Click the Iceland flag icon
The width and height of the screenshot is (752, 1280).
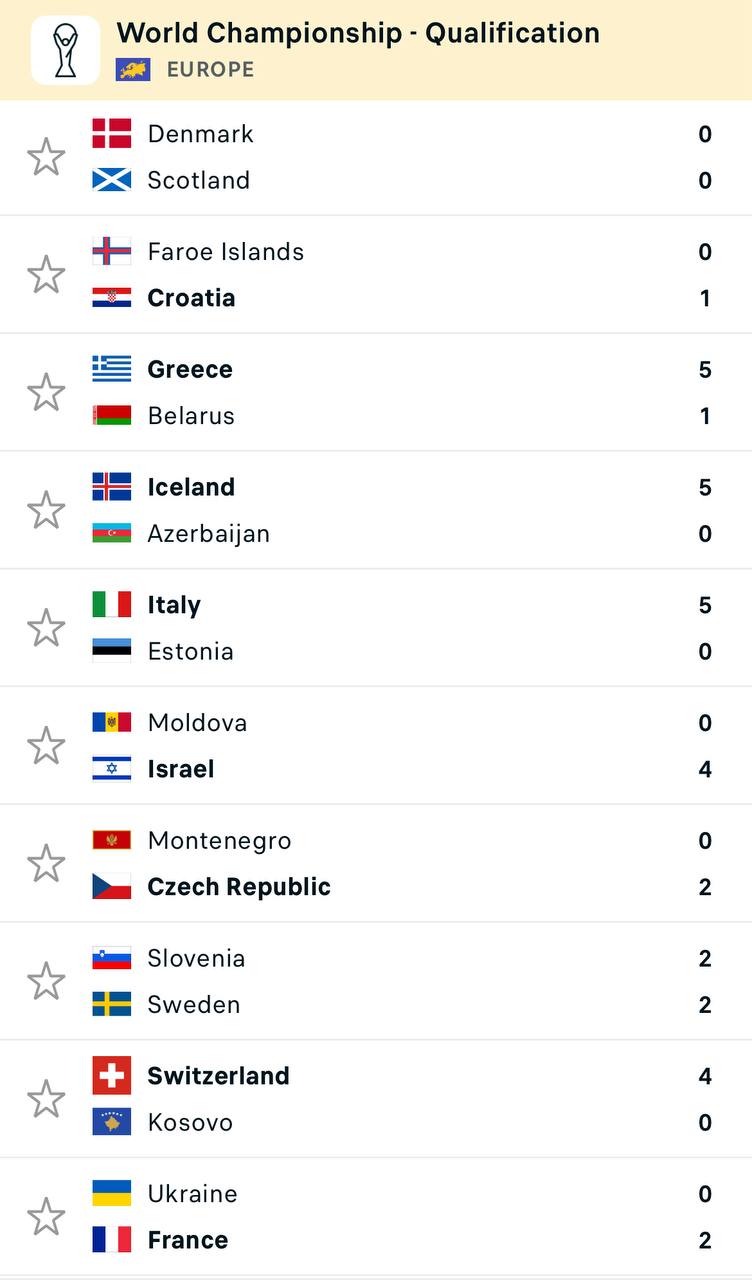pyautogui.click(x=112, y=487)
